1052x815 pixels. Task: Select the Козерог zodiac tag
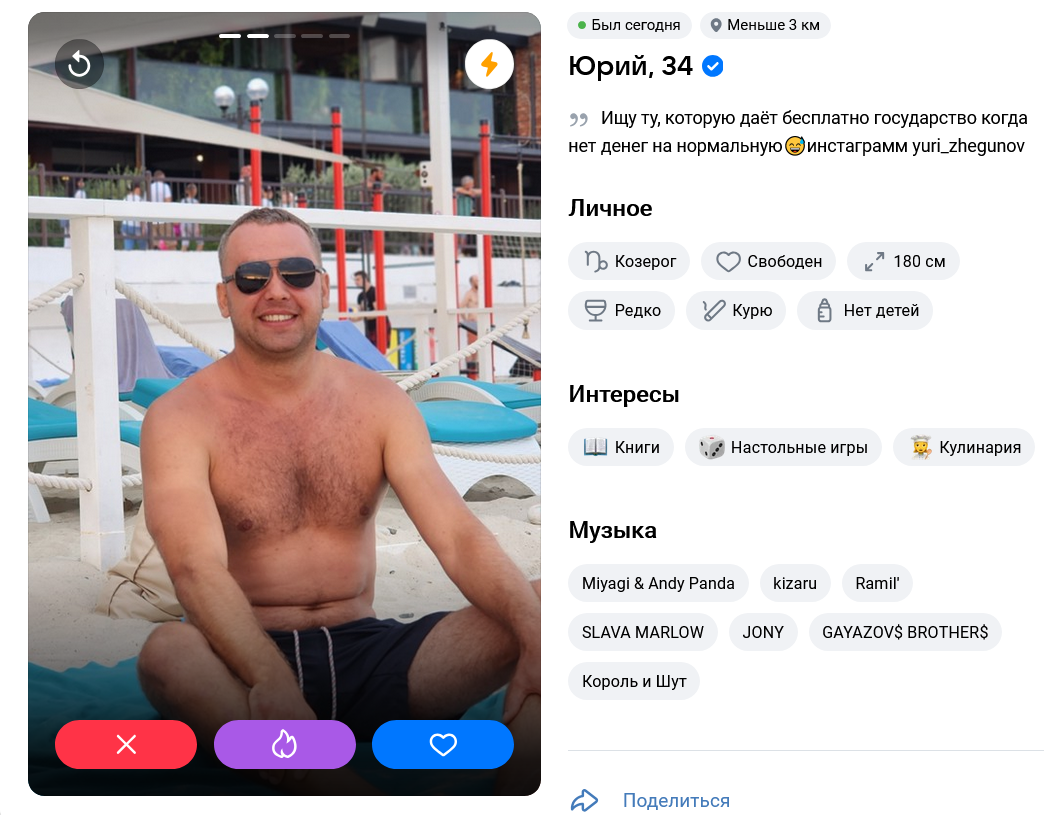tap(629, 261)
